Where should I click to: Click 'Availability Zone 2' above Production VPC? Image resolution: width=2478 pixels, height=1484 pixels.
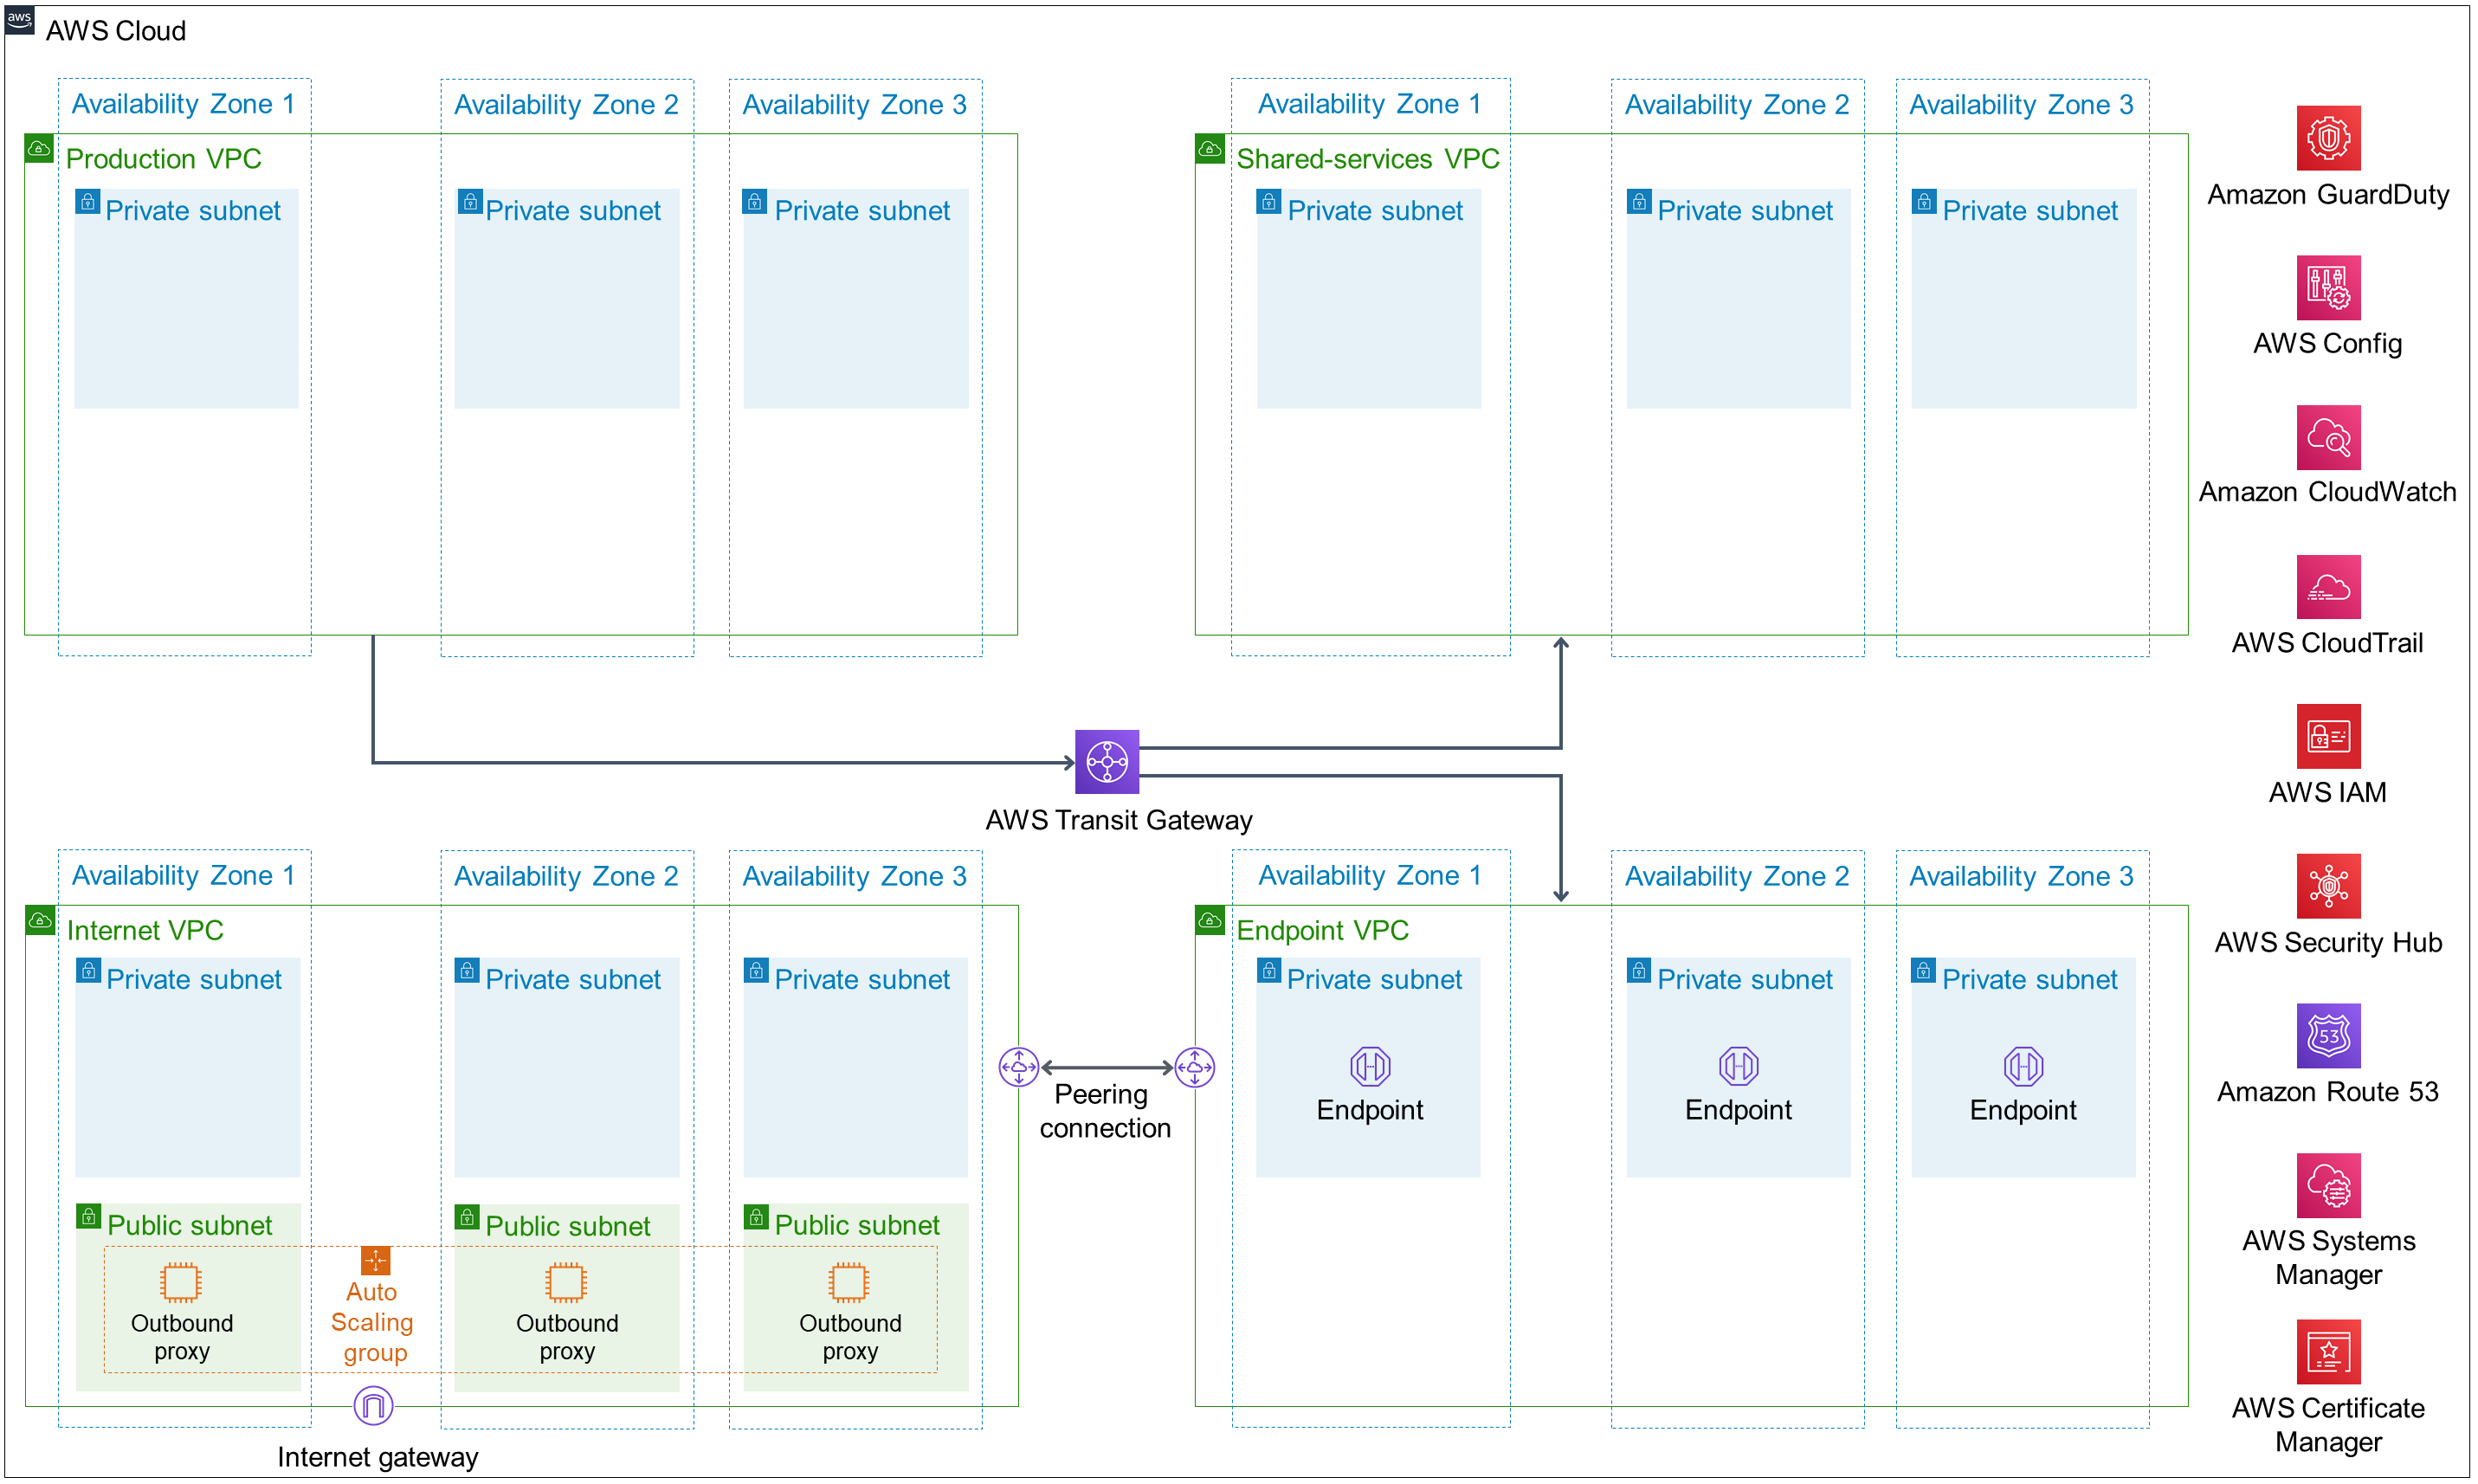[566, 105]
